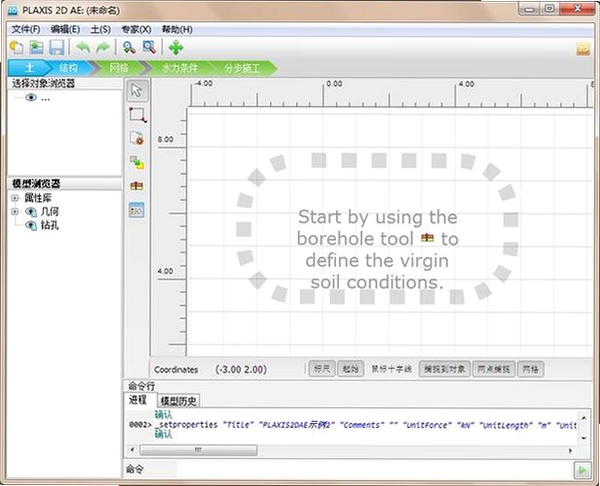Switch to the 水力条件 mode tab
This screenshot has width=600, height=486.
point(179,68)
